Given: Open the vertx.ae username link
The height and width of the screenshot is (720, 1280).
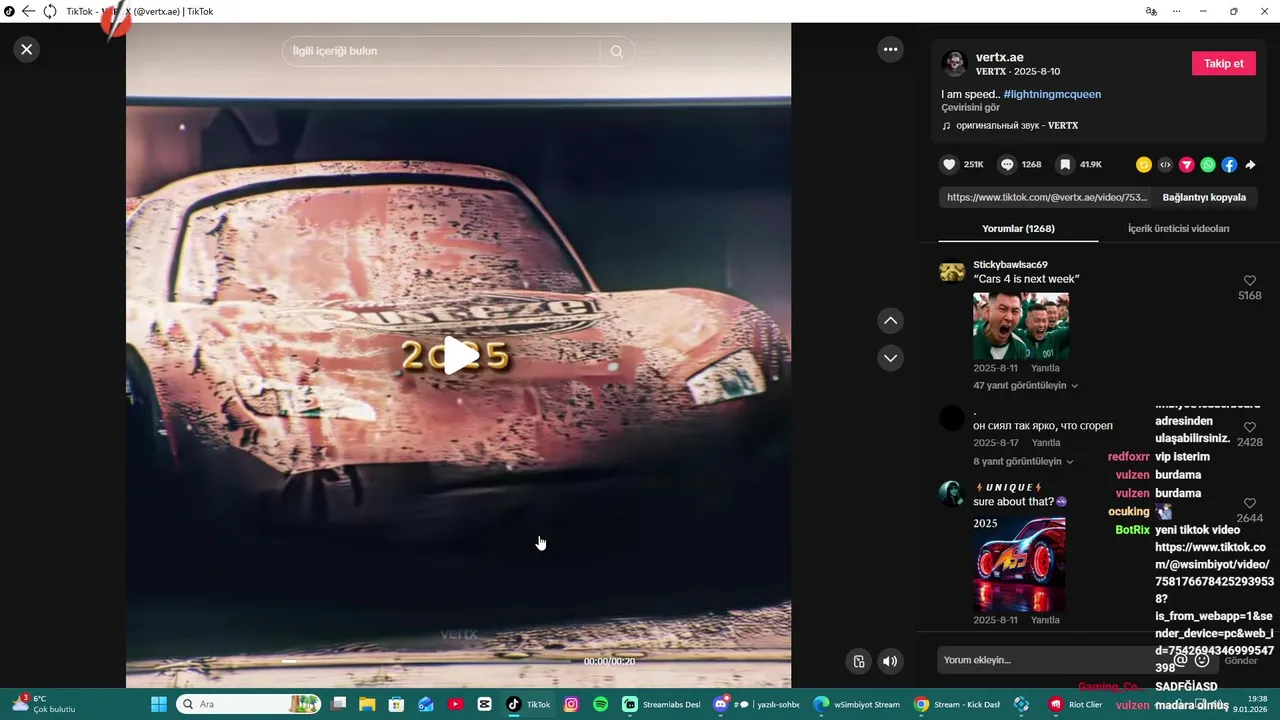Looking at the screenshot, I should point(1000,57).
